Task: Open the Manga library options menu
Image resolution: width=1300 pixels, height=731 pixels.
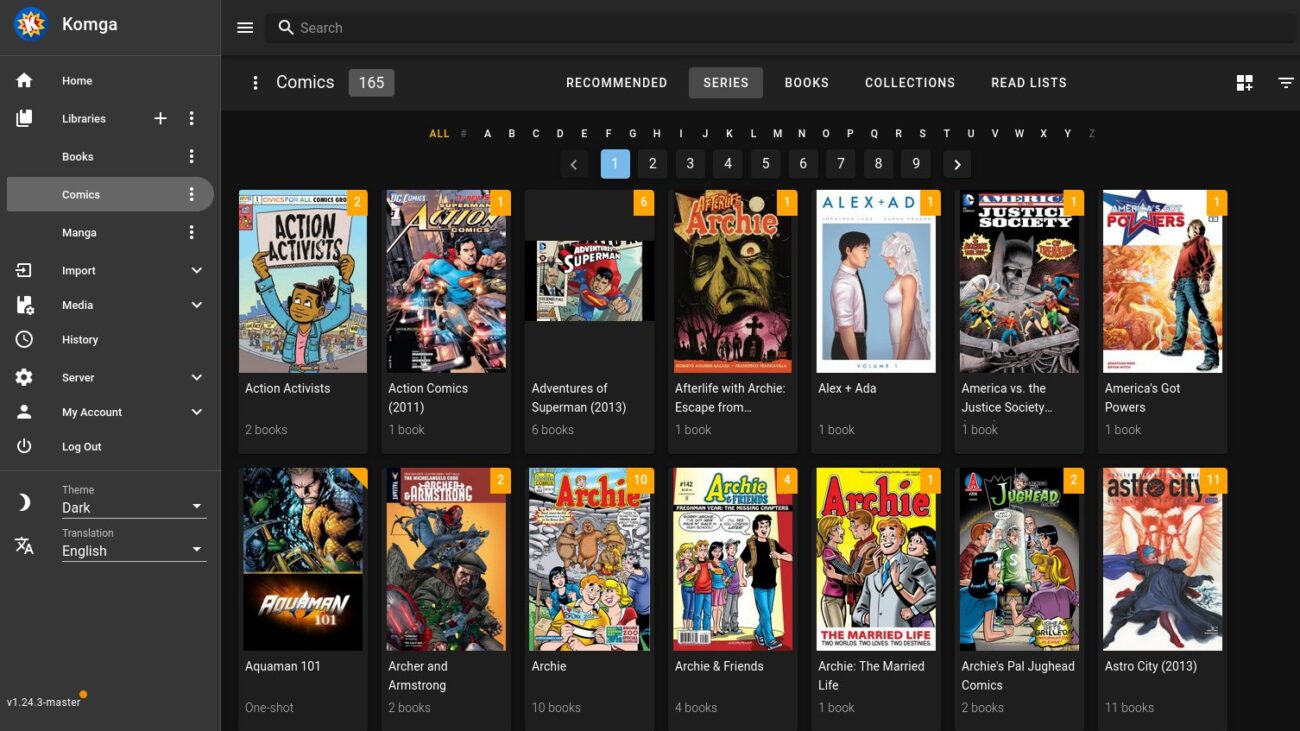Action: coord(192,232)
